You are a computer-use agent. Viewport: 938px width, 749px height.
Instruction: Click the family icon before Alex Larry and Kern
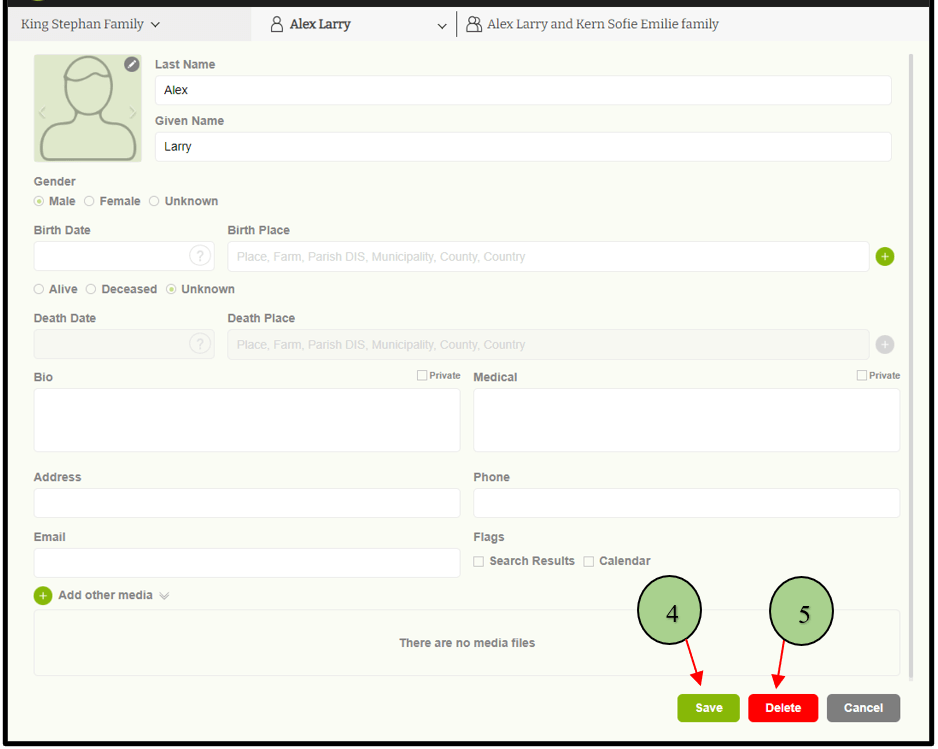click(474, 25)
